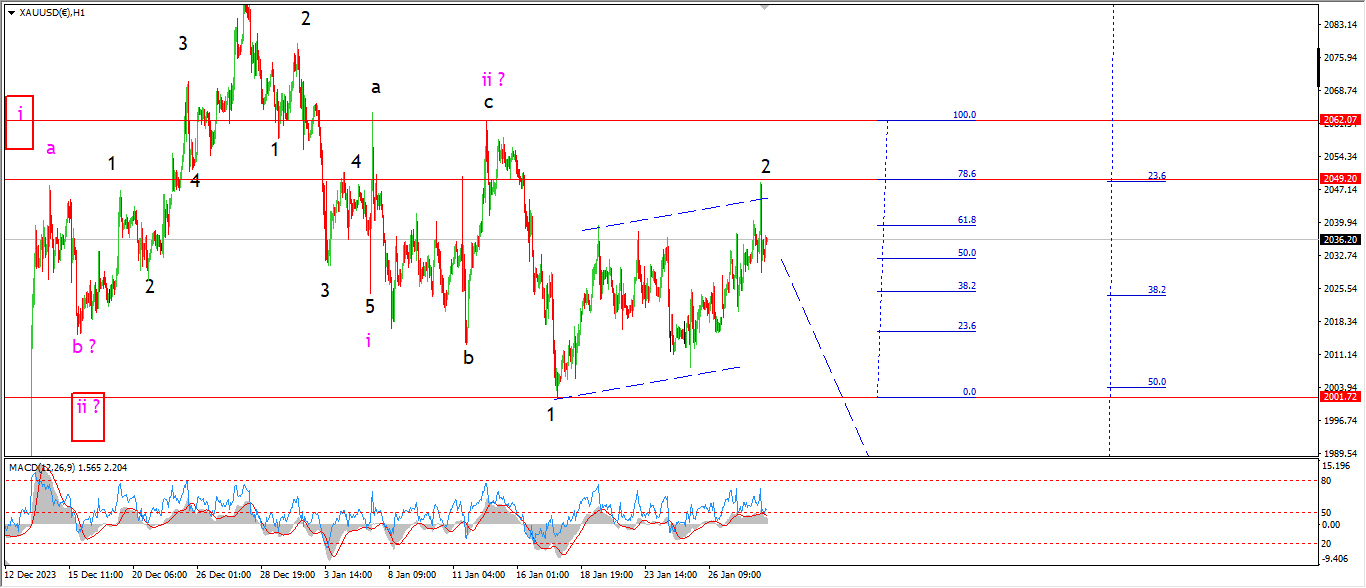The height and width of the screenshot is (588, 1366).
Task: Click the red 2001.72 price level tag
Action: pyautogui.click(x=1337, y=397)
